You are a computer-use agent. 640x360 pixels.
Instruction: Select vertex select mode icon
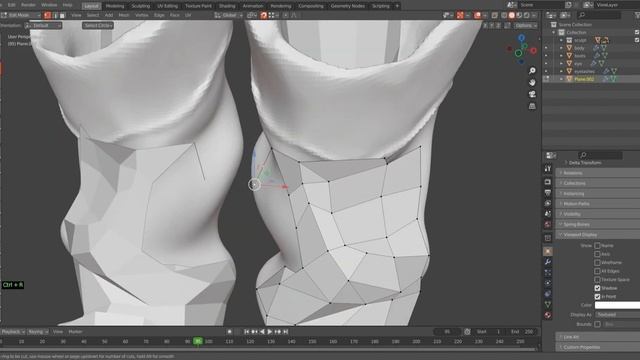click(47, 16)
